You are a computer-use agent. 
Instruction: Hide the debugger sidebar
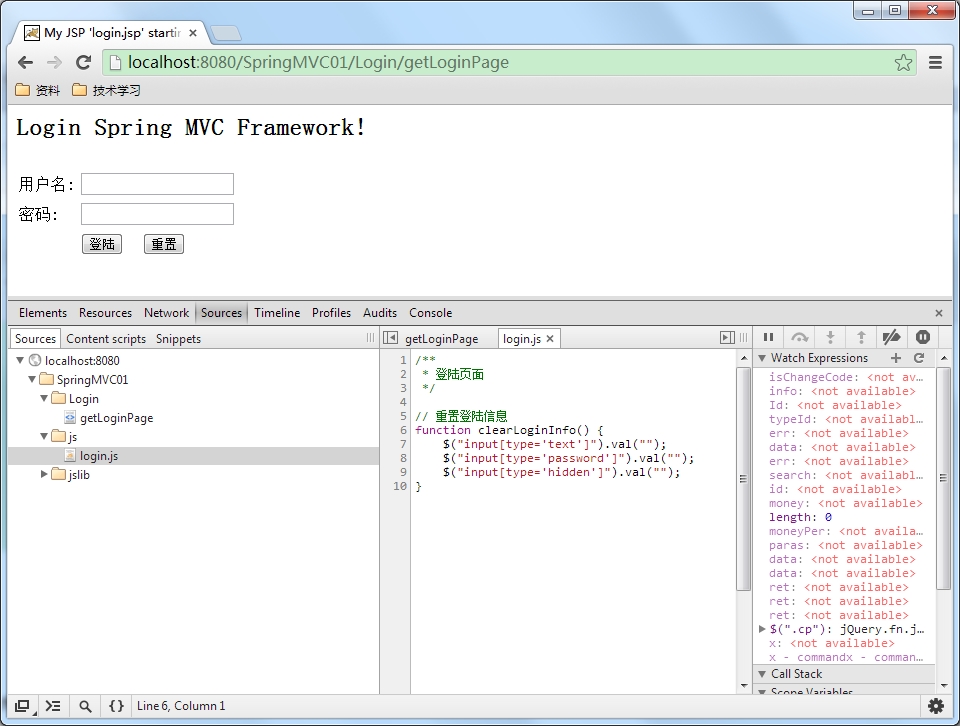(727, 338)
